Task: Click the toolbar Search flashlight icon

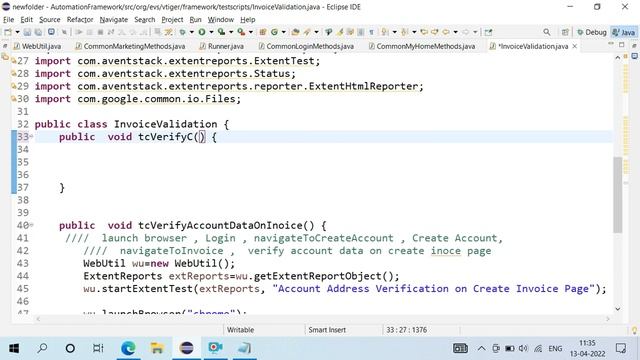Action: (307, 32)
